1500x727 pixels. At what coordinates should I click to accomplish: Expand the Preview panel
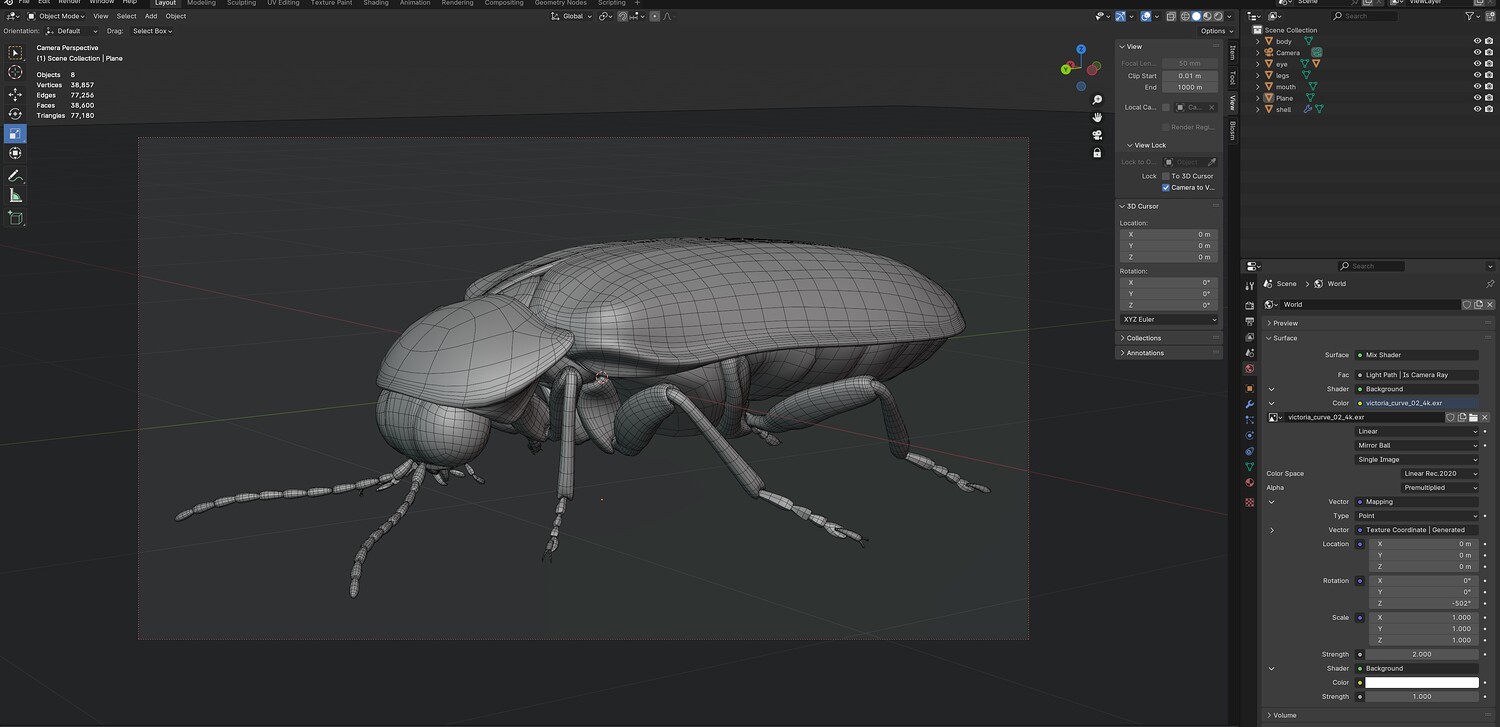click(x=1286, y=323)
